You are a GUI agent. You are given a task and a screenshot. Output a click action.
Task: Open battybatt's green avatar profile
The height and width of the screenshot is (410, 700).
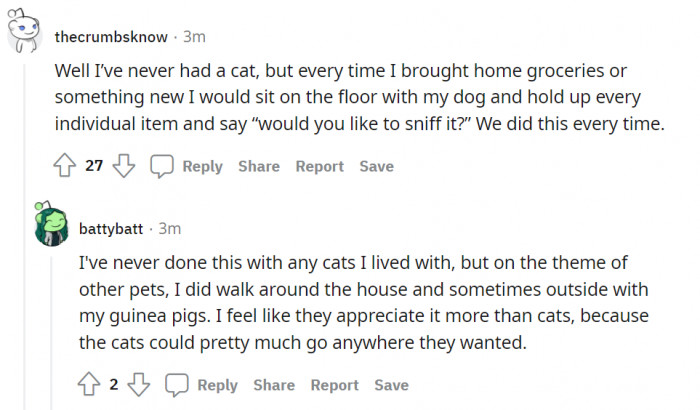(52, 229)
